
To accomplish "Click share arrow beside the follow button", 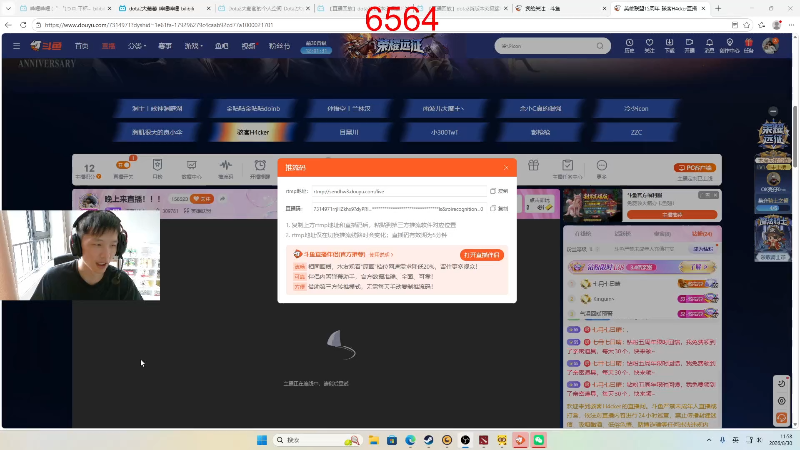I will [x=222, y=198].
